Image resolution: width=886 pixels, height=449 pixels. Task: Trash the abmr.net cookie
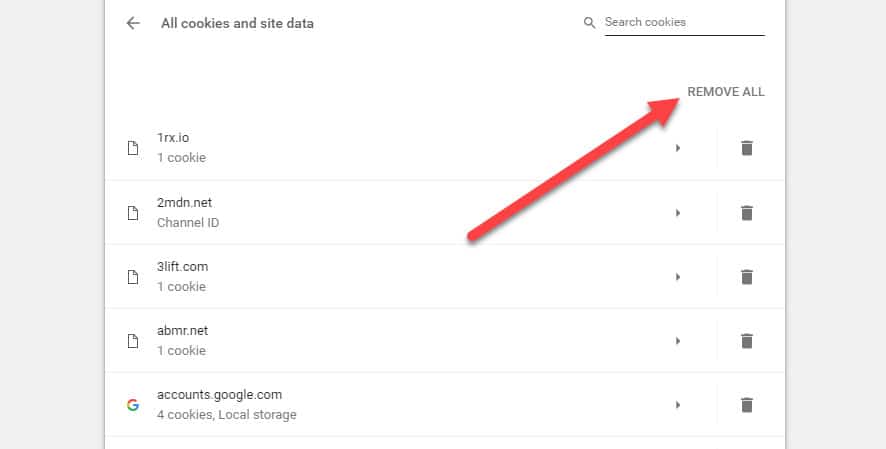(746, 340)
